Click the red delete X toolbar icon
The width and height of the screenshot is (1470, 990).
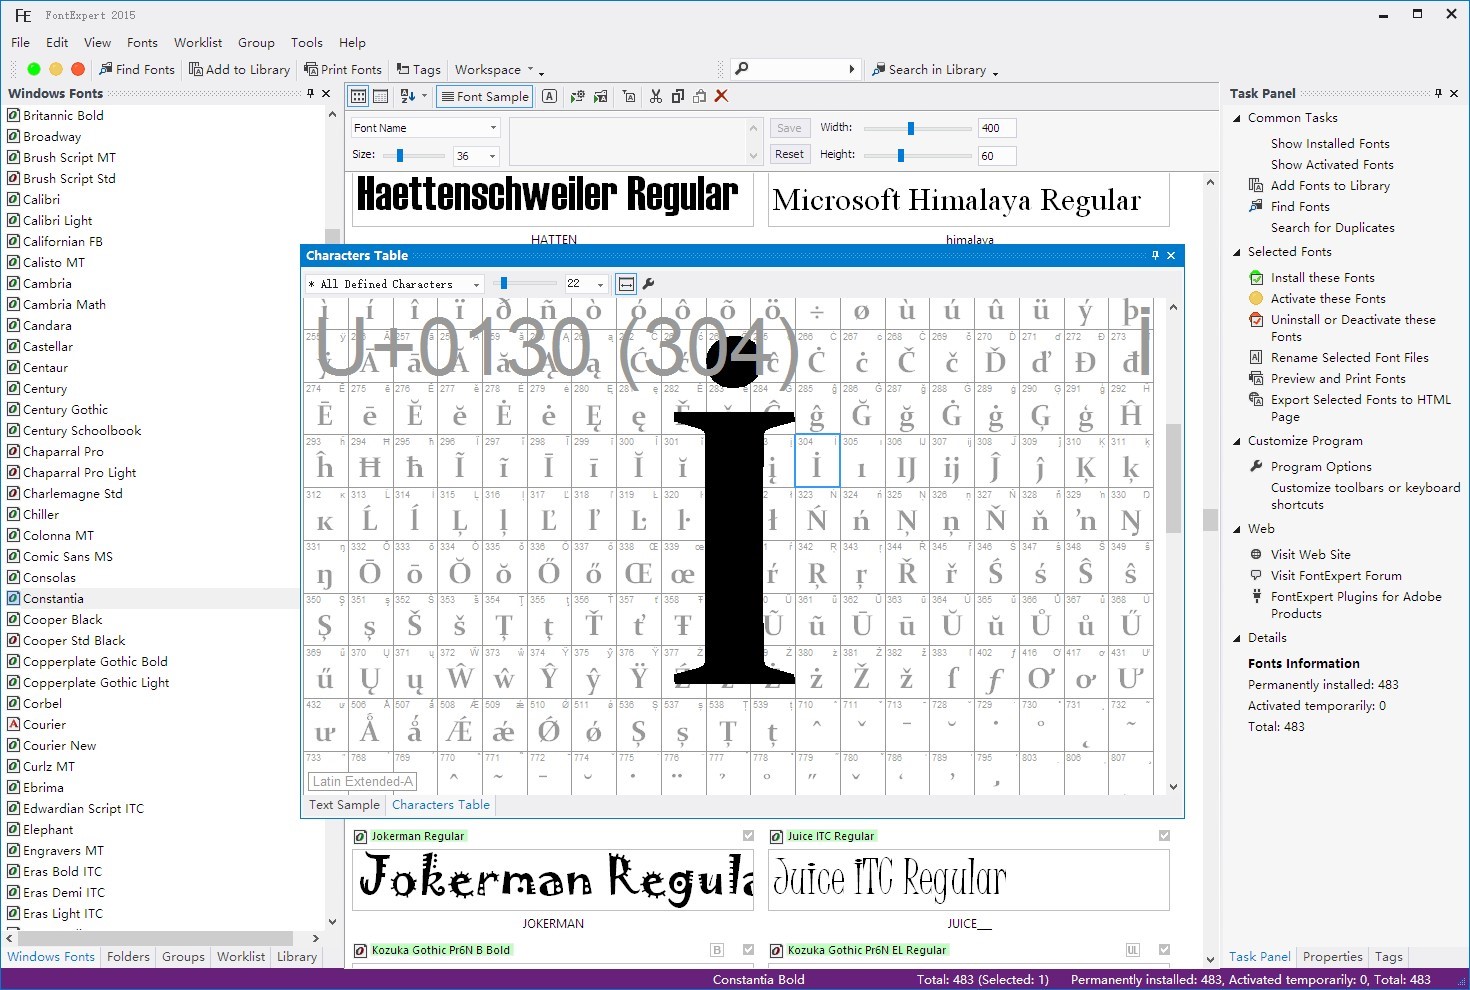721,96
